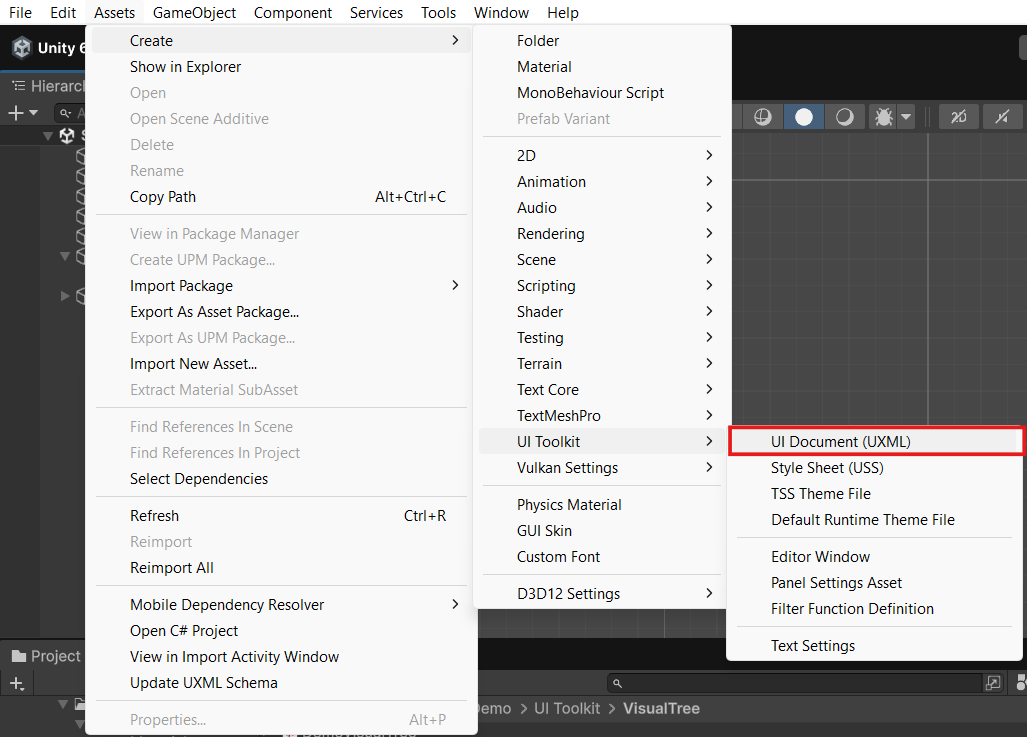Open the Window menu
1027x737 pixels.
(x=501, y=12)
